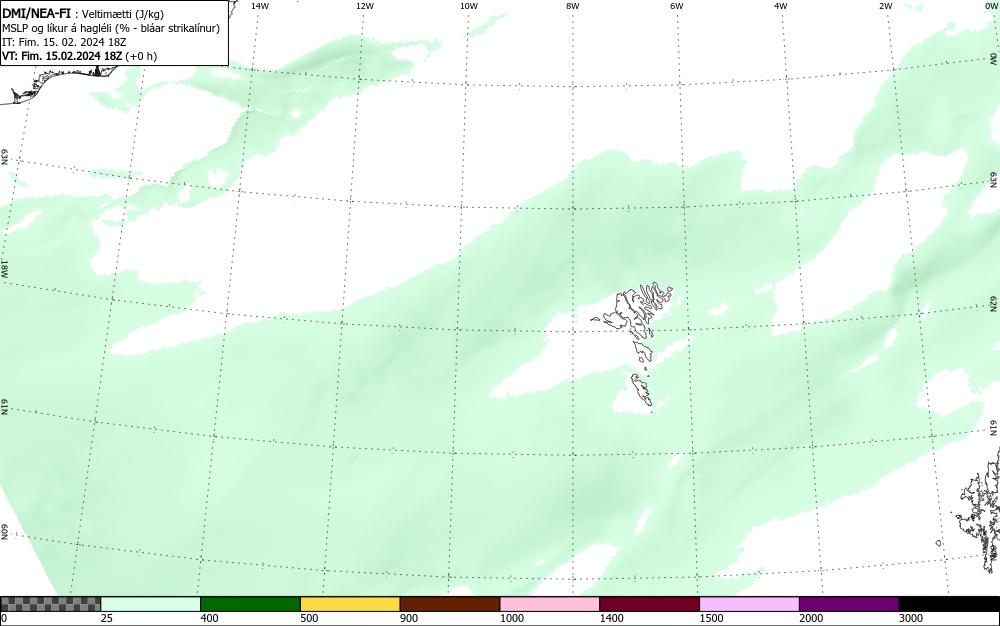1000x626 pixels.
Task: Click the rotated 62N latitude label
Action: point(994,303)
